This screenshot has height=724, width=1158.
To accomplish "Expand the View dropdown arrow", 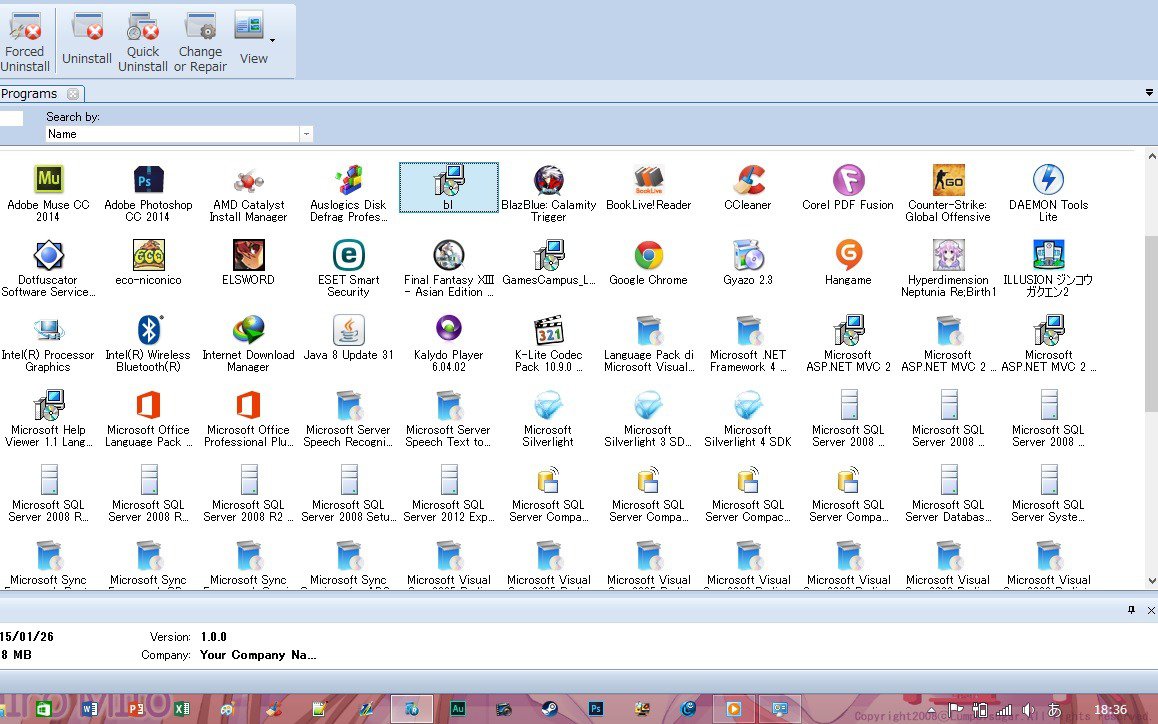I will [272, 40].
